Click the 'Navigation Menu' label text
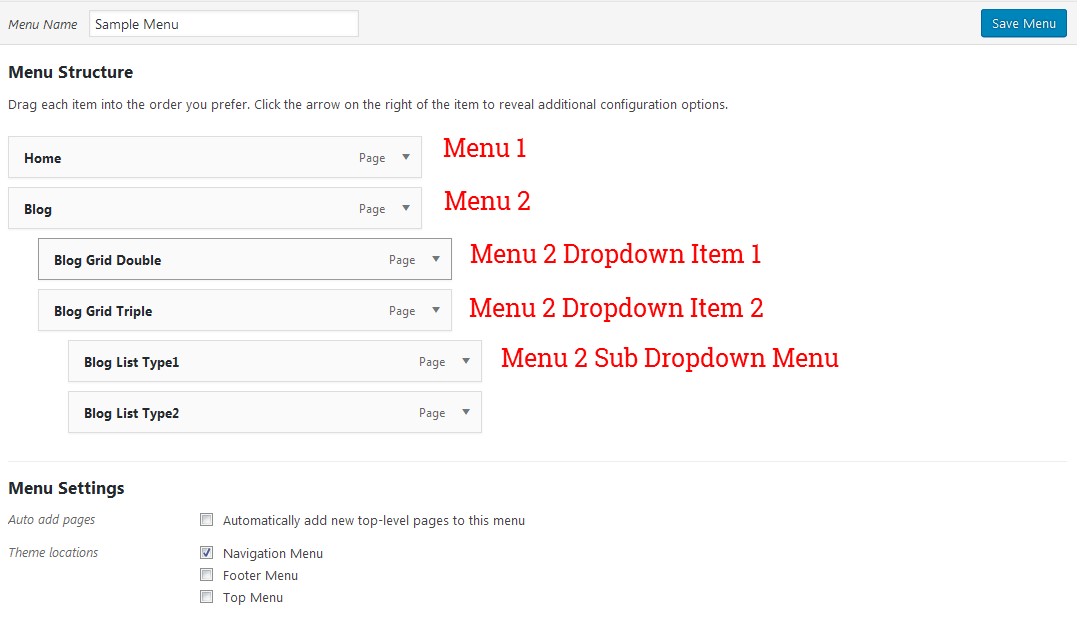 273,553
